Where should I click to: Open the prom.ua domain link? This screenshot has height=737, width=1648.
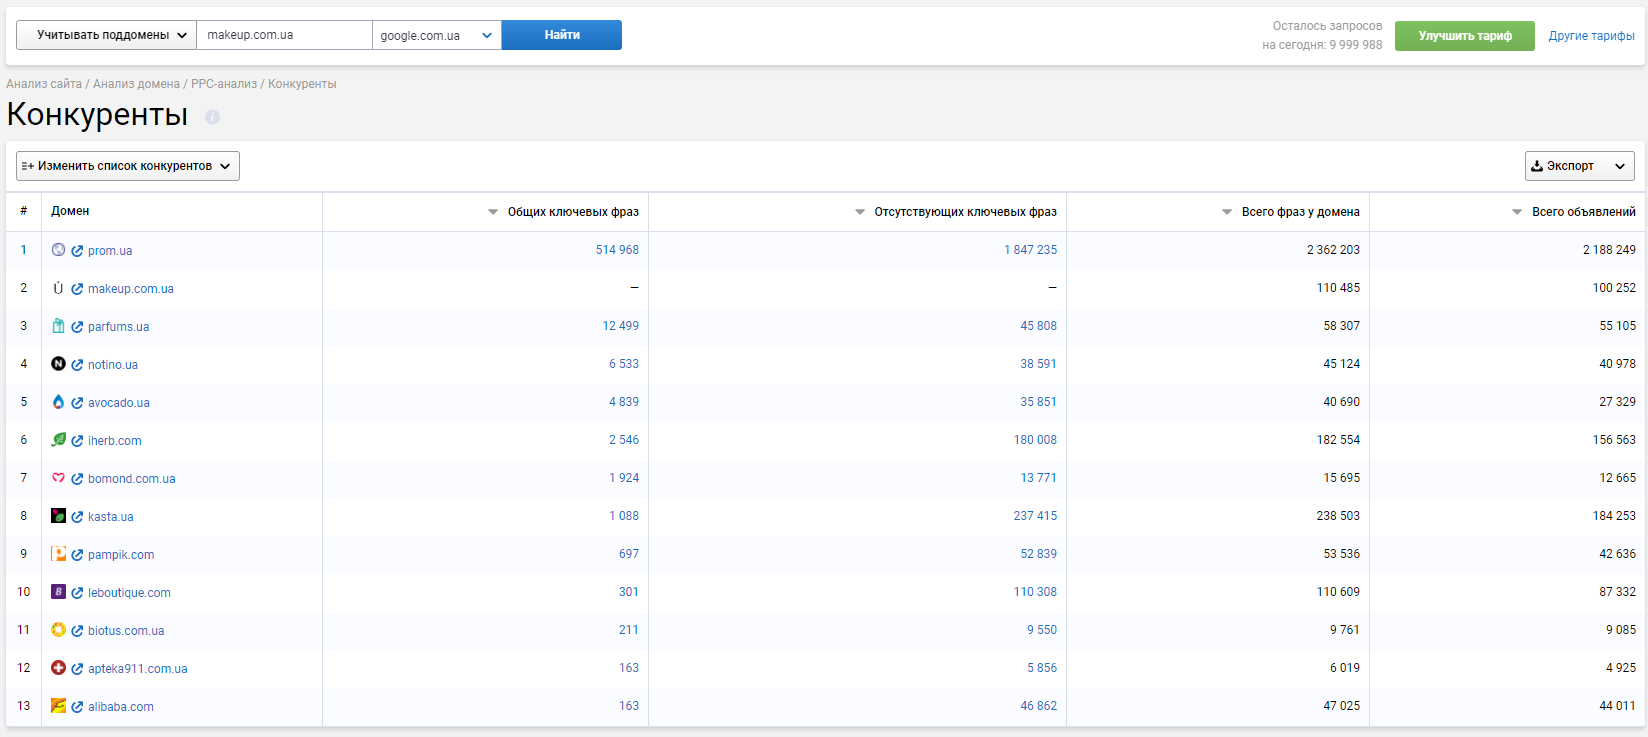pyautogui.click(x=110, y=251)
